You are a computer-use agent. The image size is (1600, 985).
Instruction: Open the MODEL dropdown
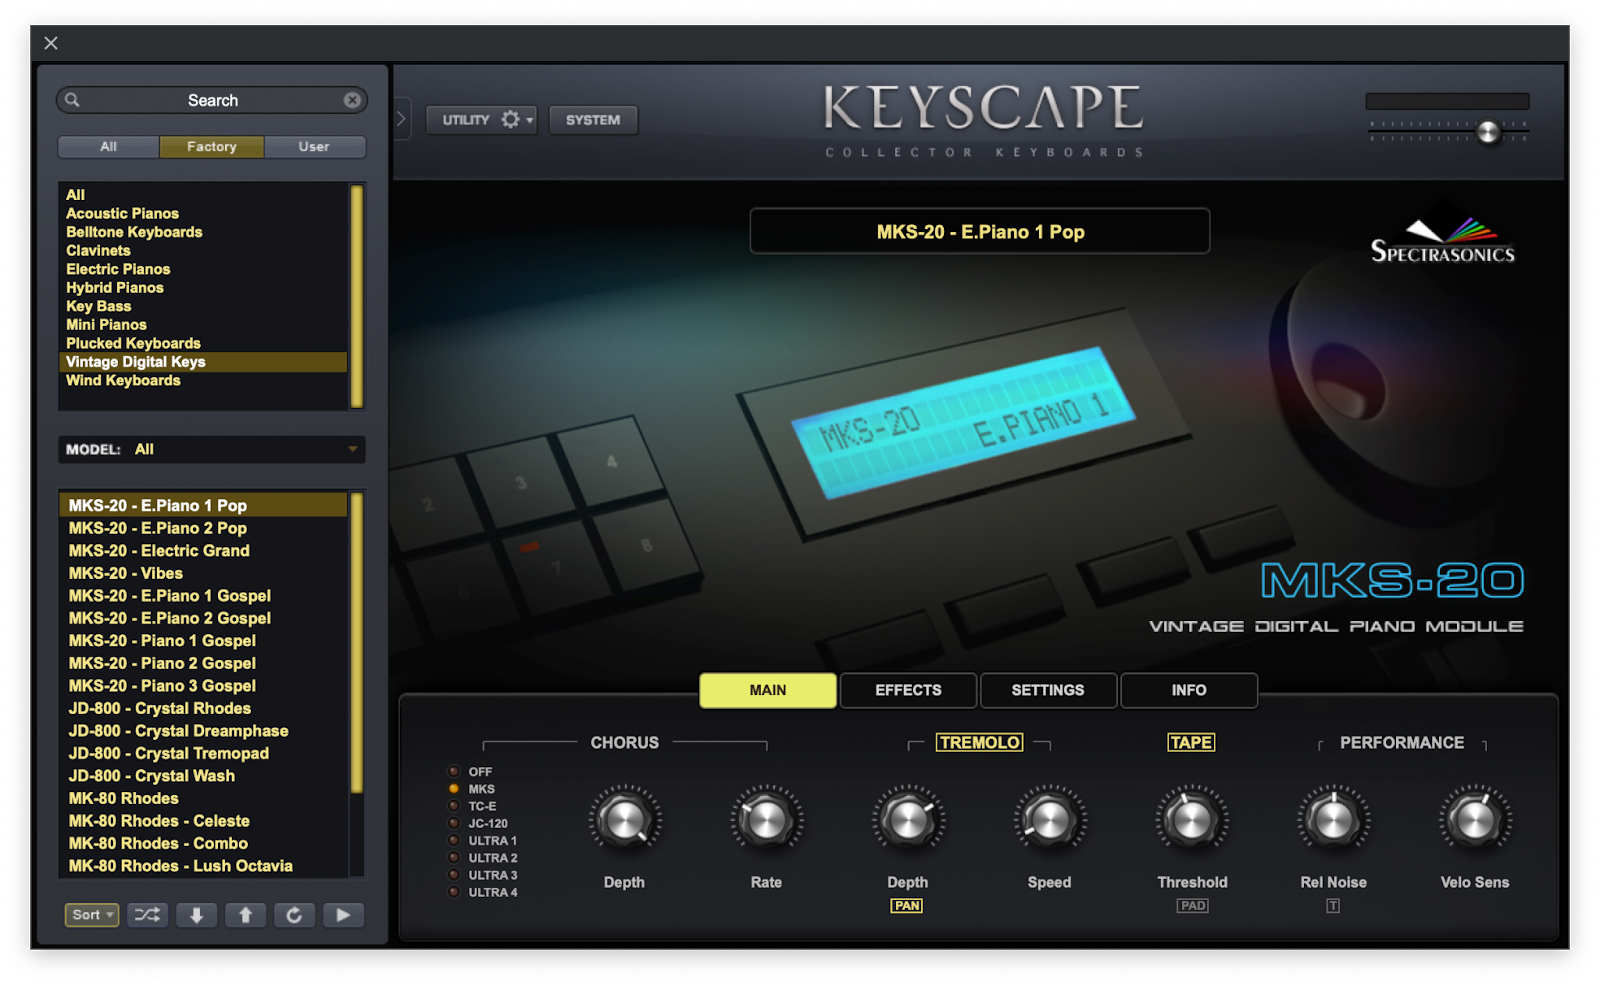[212, 449]
